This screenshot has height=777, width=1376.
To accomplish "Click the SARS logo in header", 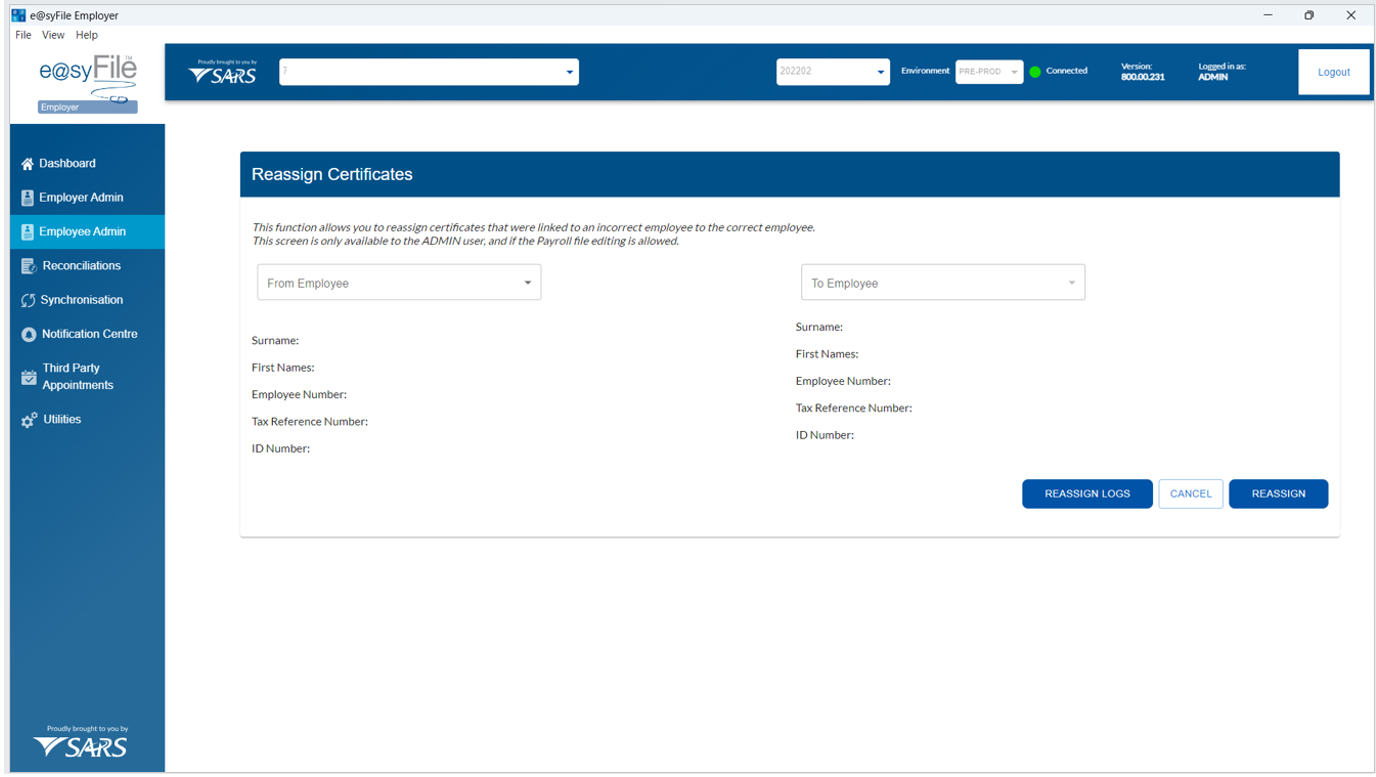I will click(223, 72).
